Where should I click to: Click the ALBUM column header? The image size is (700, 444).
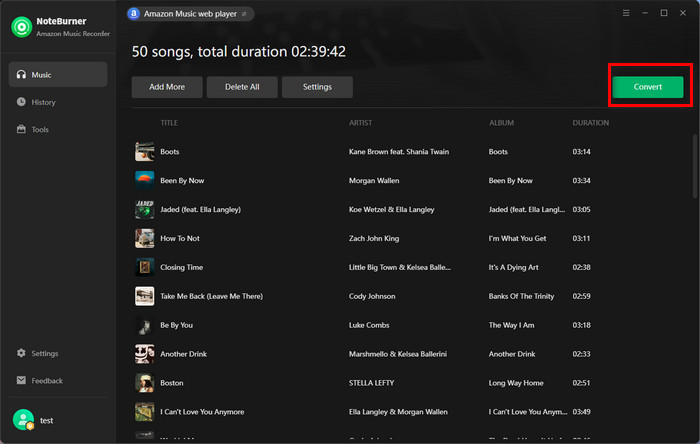pyautogui.click(x=501, y=123)
